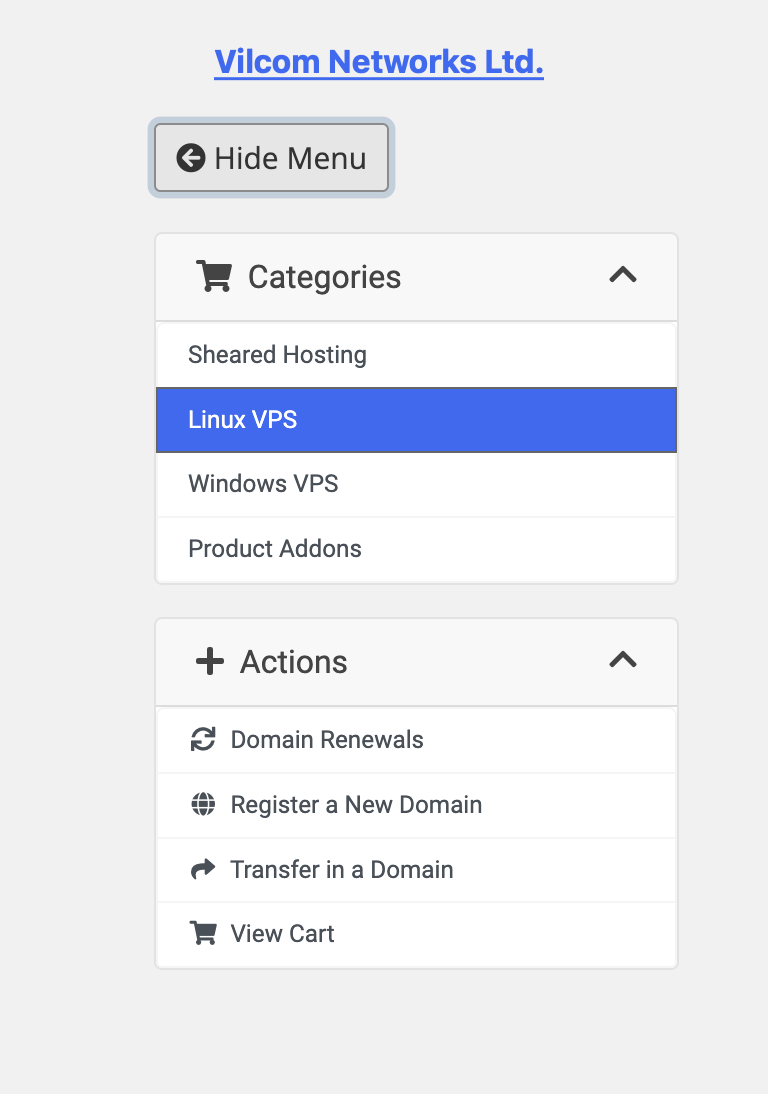
Task: Click the globe icon for Register a New Domain
Action: click(203, 804)
